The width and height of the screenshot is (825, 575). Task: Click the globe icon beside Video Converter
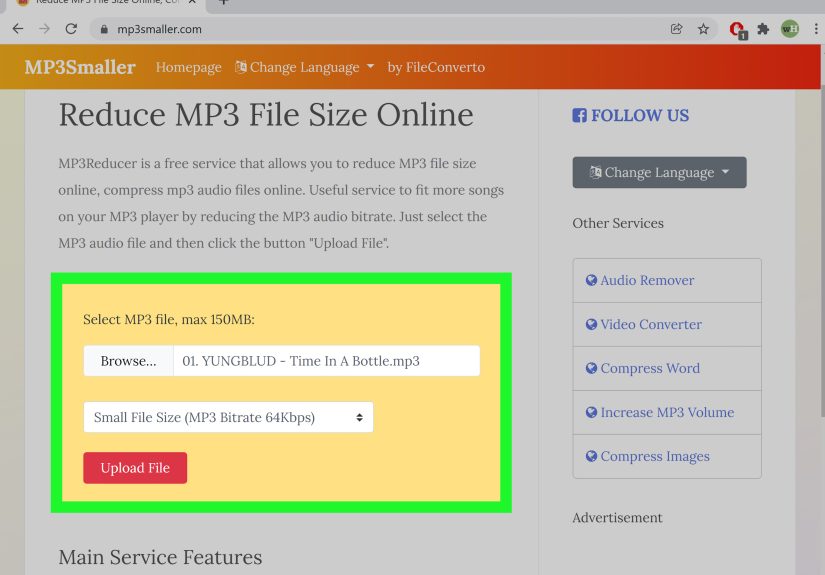click(x=591, y=325)
